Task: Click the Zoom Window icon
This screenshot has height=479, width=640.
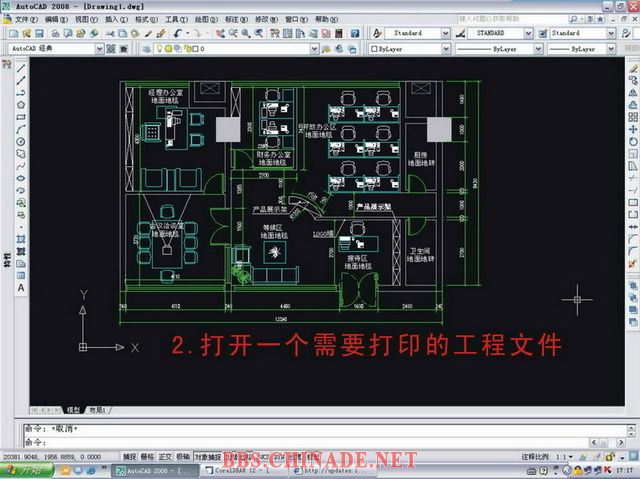Action: 246,33
